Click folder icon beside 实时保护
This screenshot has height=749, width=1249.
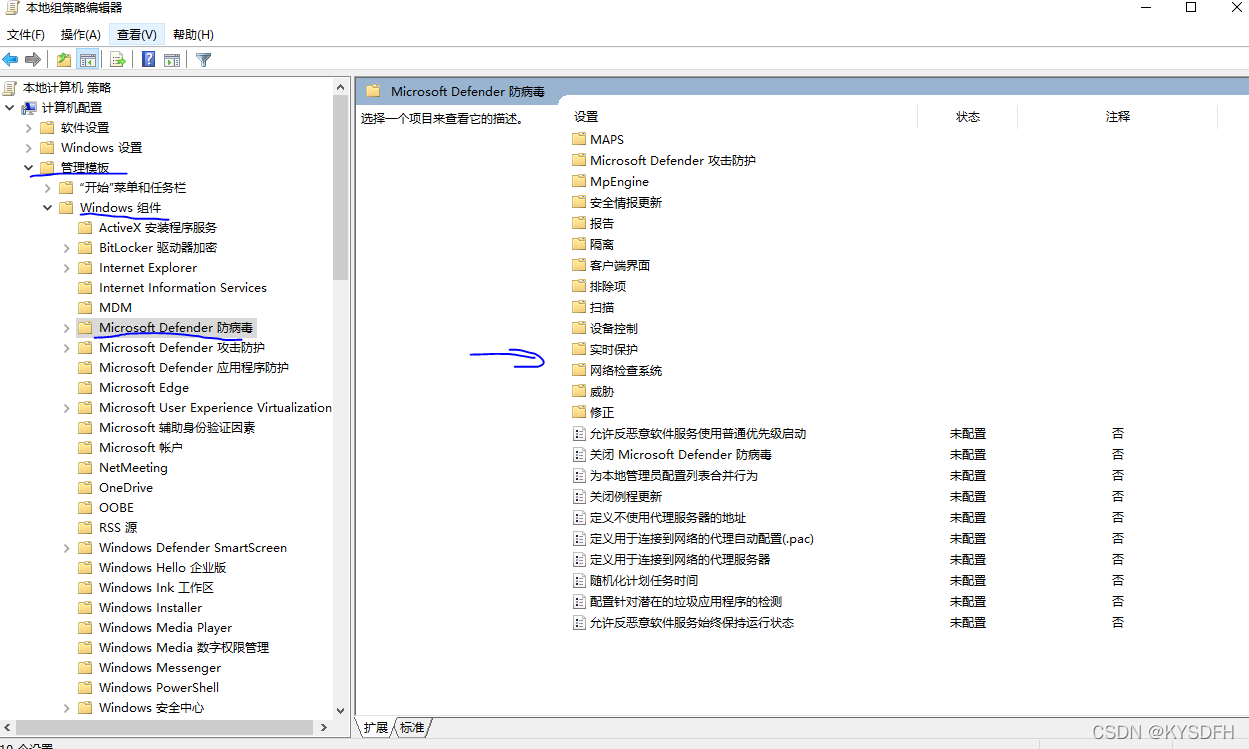[x=578, y=349]
